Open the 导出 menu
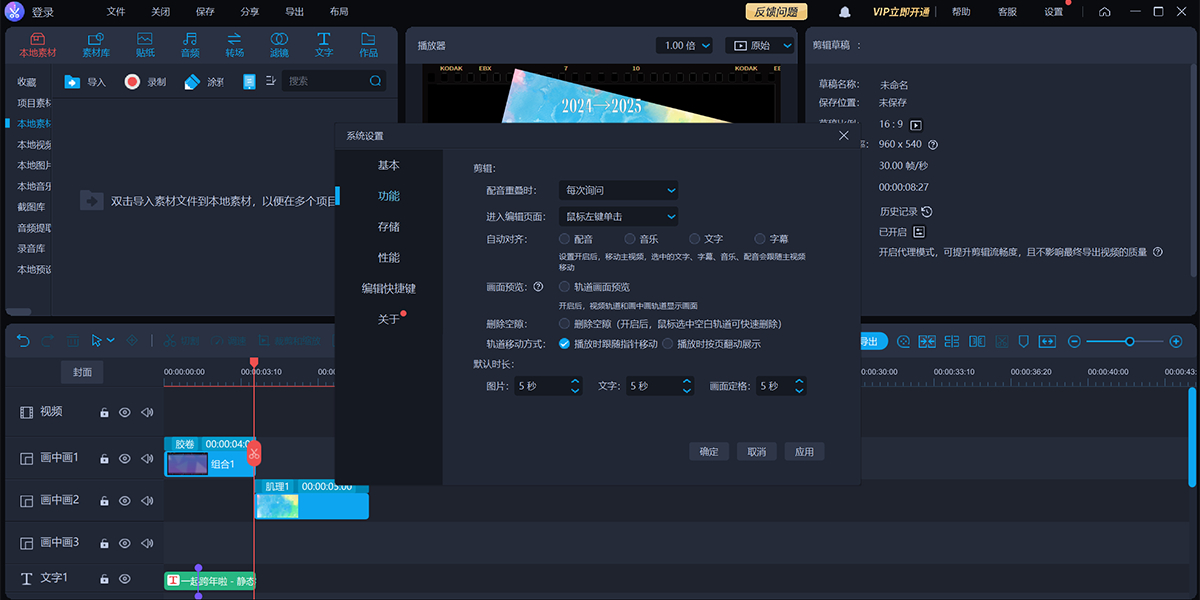1200x600 pixels. coord(294,12)
